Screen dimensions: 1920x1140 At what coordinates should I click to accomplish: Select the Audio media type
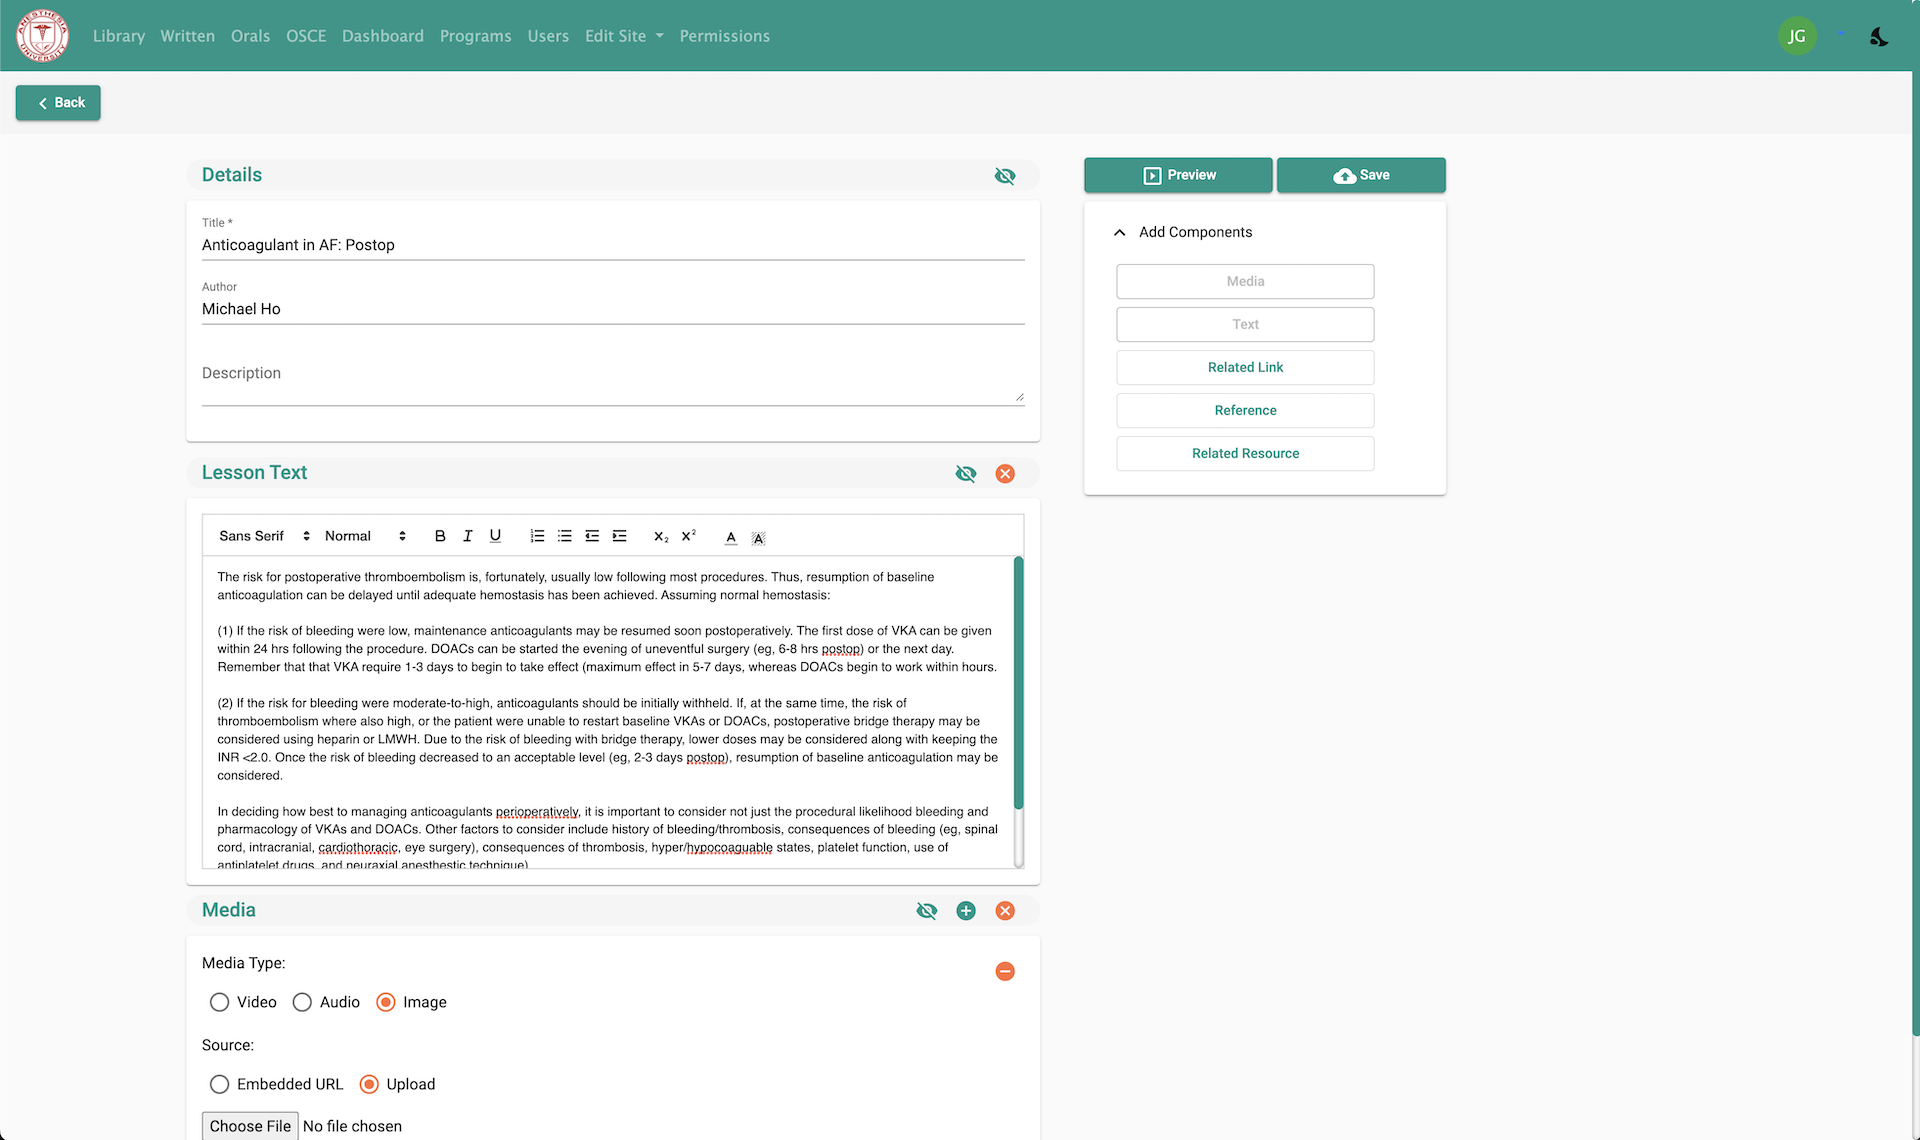pos(302,1002)
